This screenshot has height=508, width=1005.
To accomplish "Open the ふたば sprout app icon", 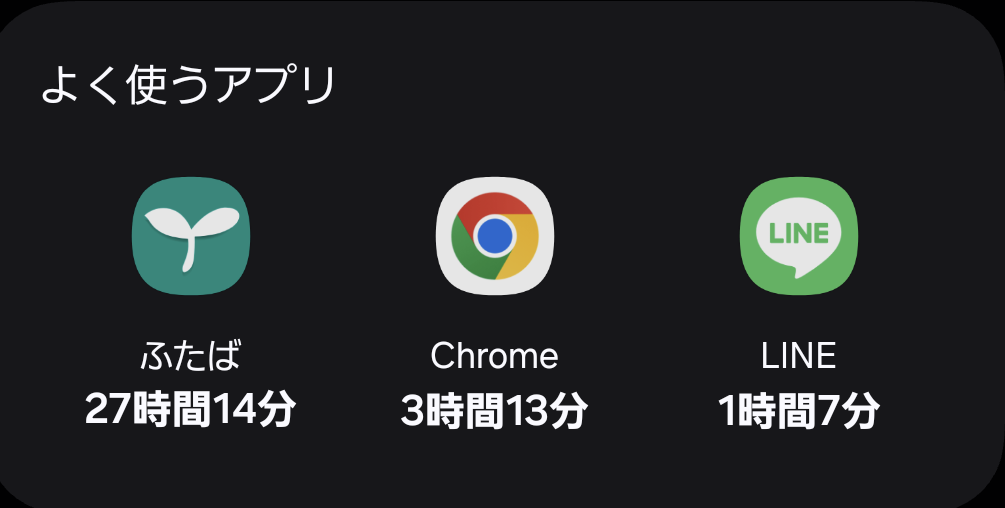I will coord(190,236).
